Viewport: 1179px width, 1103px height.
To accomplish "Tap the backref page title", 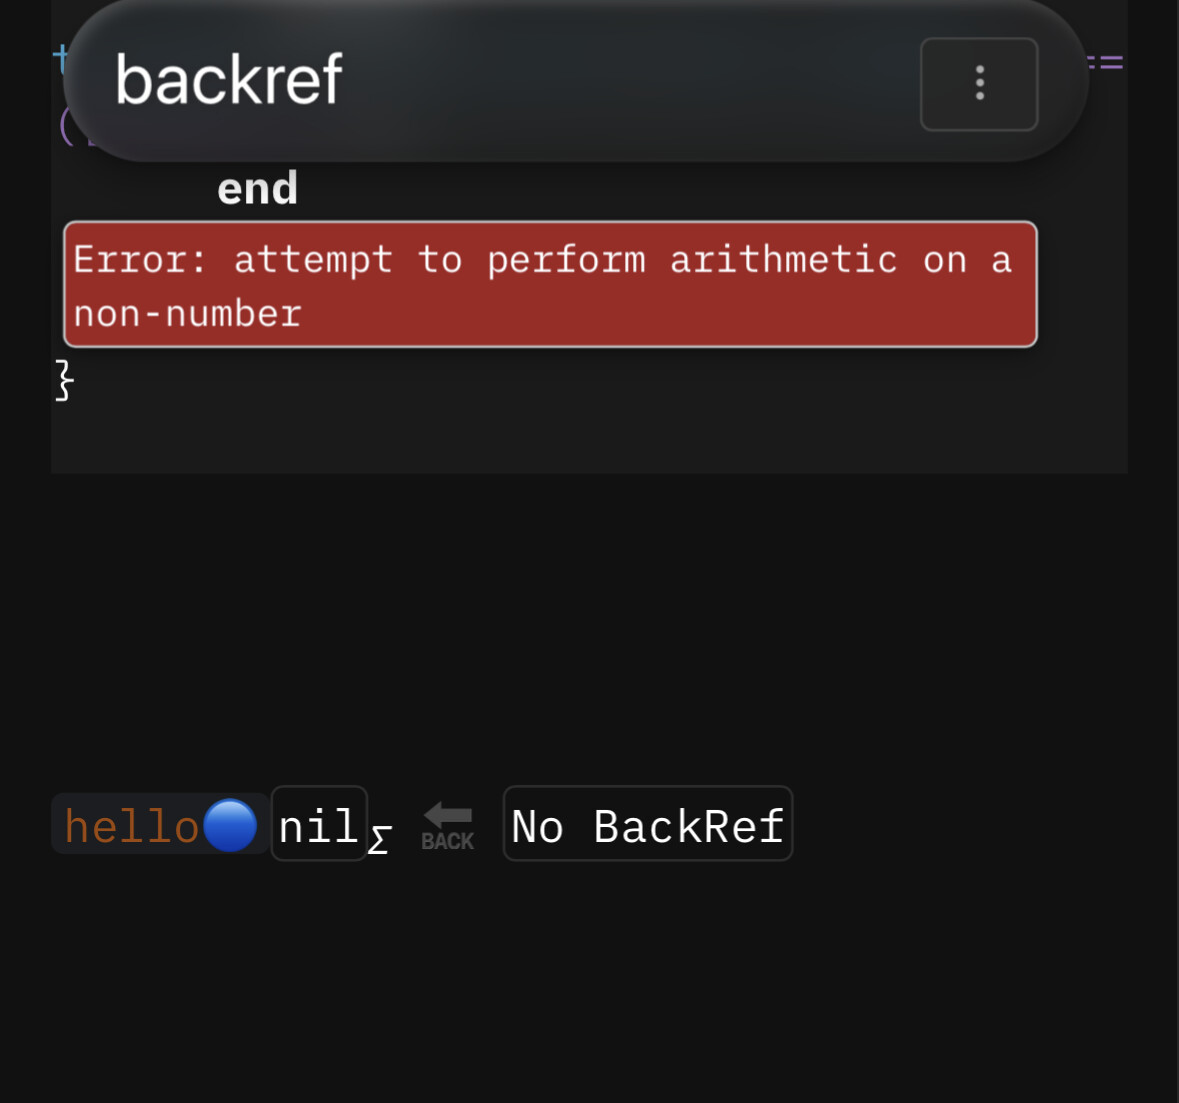I will [229, 80].
